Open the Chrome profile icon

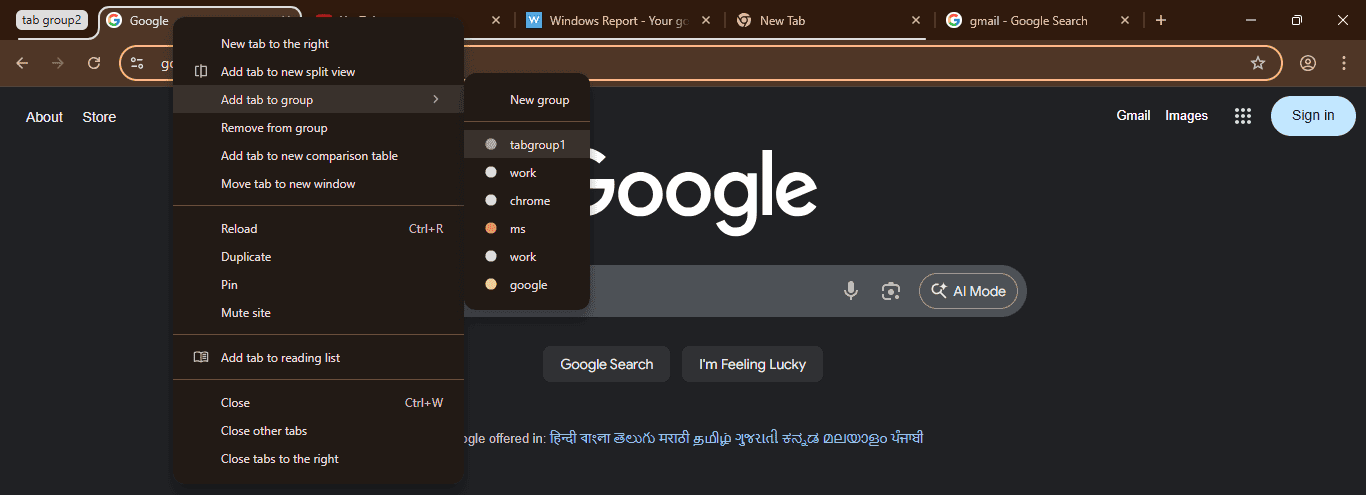[1308, 63]
